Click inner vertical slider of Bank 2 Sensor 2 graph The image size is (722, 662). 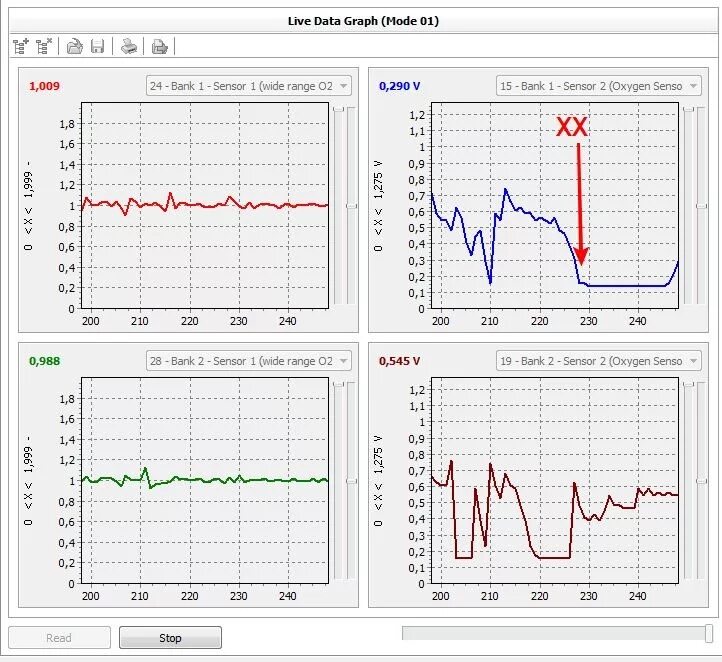point(688,481)
